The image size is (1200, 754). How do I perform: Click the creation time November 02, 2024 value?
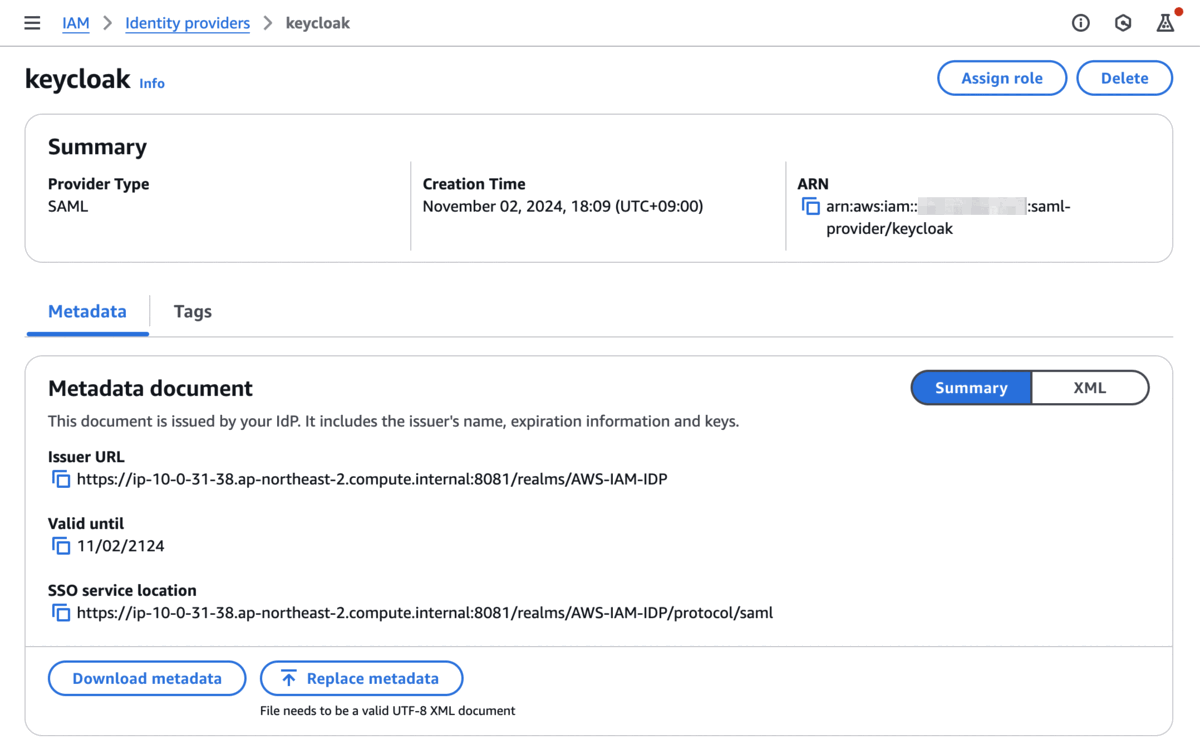pyautogui.click(x=563, y=207)
